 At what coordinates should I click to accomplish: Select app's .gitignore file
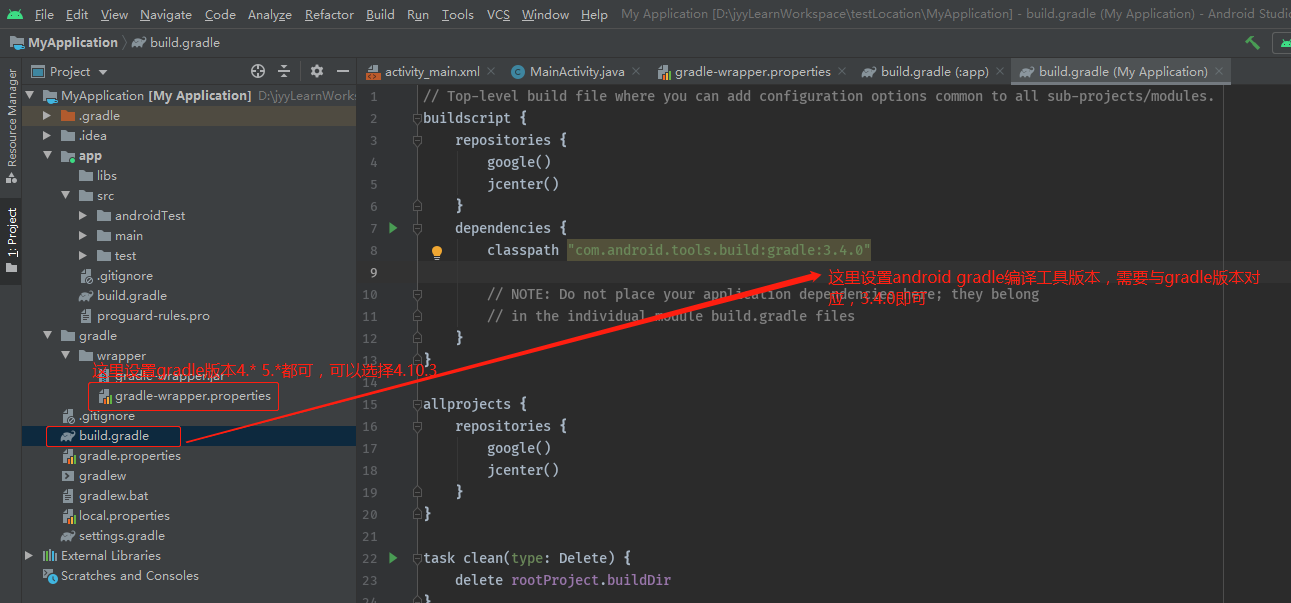pyautogui.click(x=115, y=276)
